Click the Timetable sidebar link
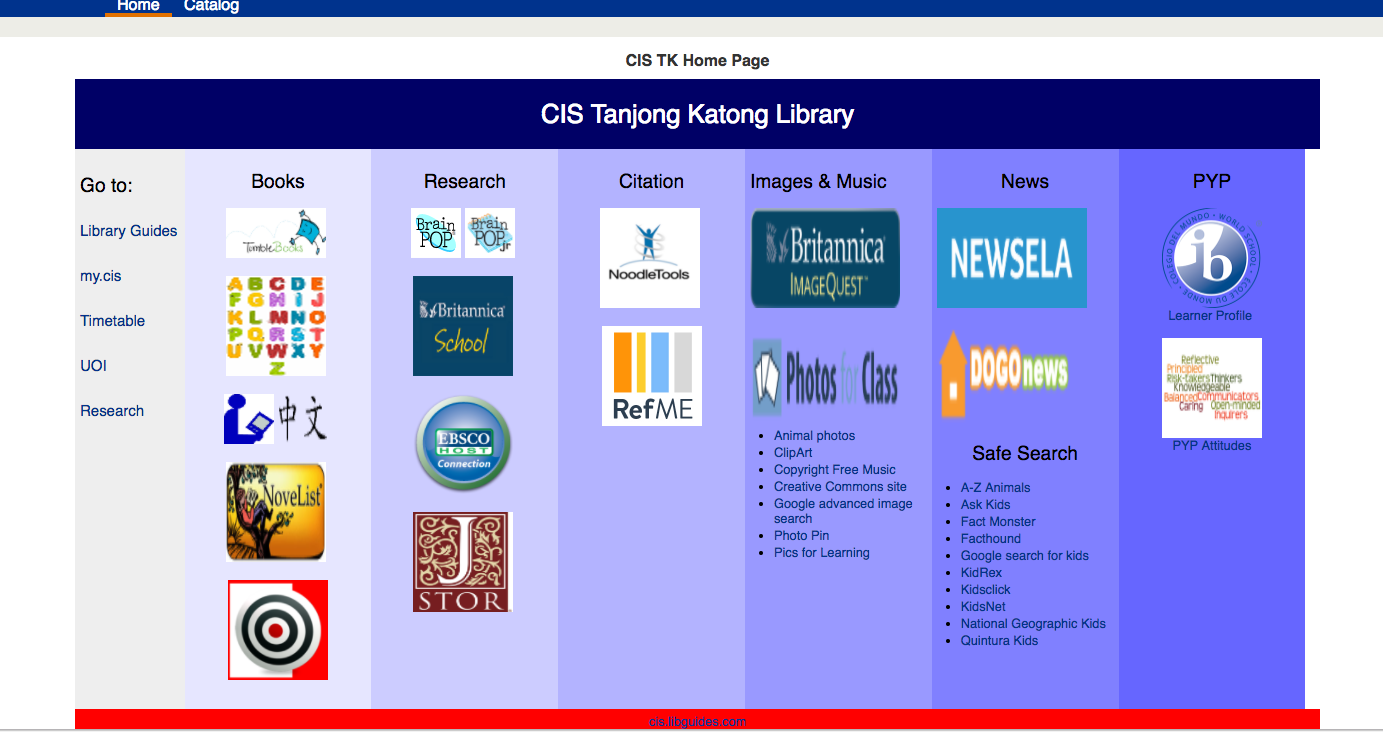The width and height of the screenshot is (1383, 732). (113, 321)
